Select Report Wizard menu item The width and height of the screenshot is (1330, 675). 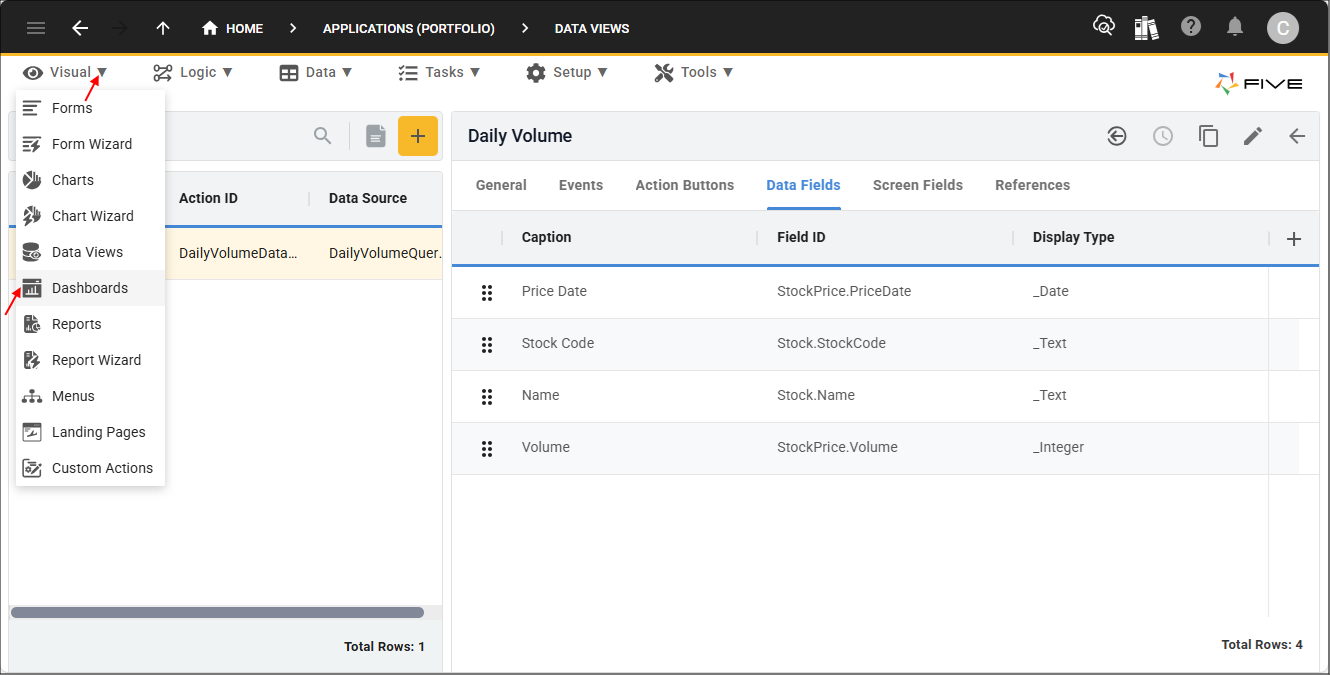tap(90, 360)
